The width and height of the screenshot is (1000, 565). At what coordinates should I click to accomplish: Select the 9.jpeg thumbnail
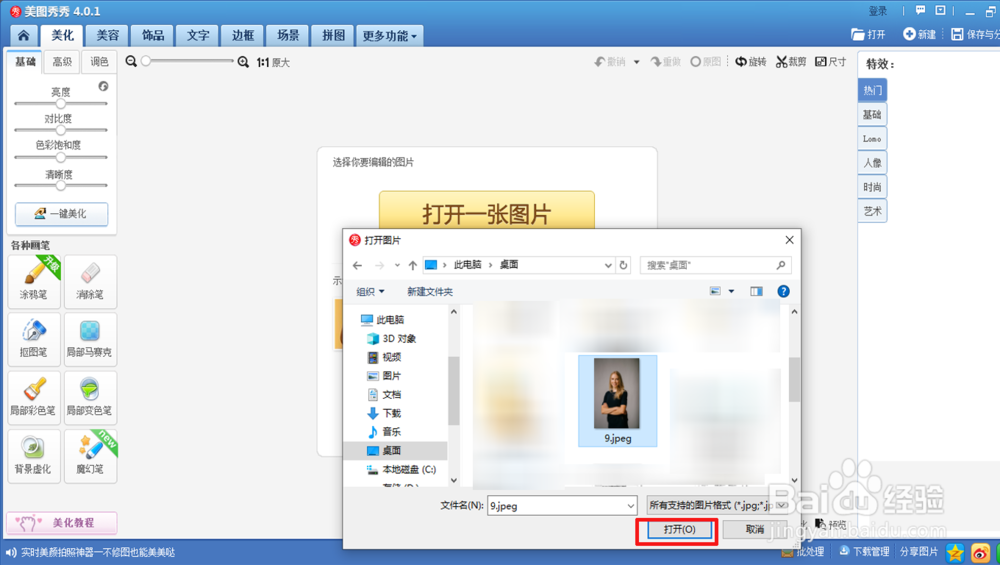(617, 400)
